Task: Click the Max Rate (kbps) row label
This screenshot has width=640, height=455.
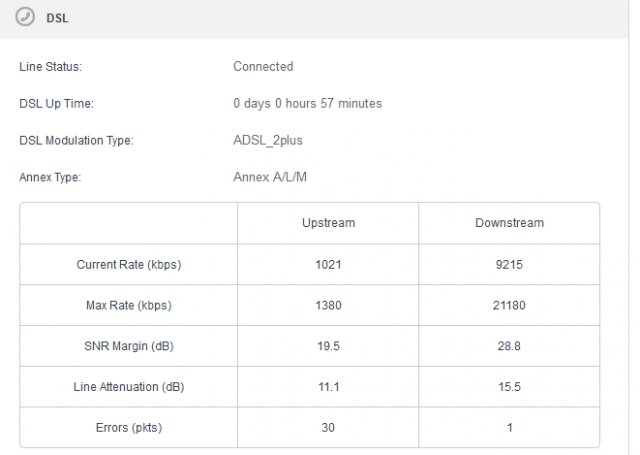Action: (x=128, y=305)
